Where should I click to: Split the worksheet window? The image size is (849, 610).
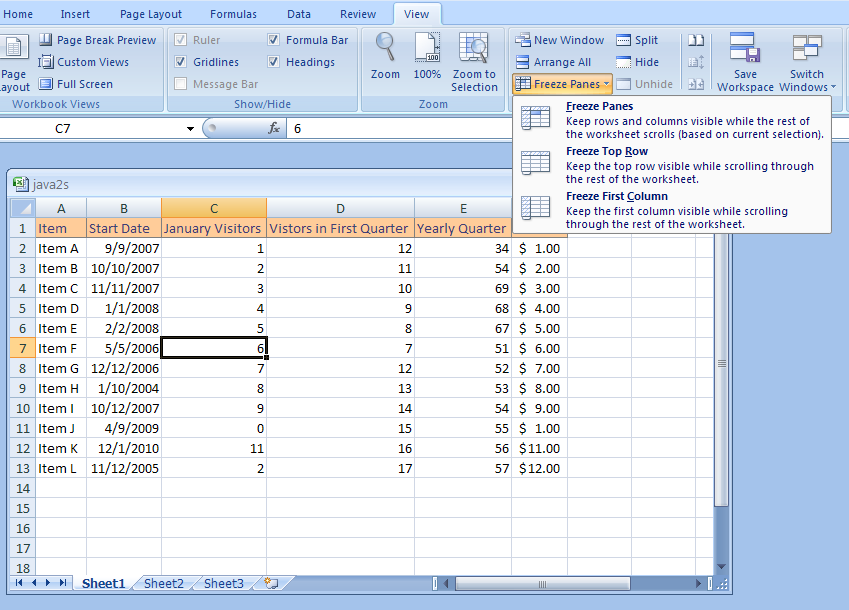pyautogui.click(x=637, y=40)
